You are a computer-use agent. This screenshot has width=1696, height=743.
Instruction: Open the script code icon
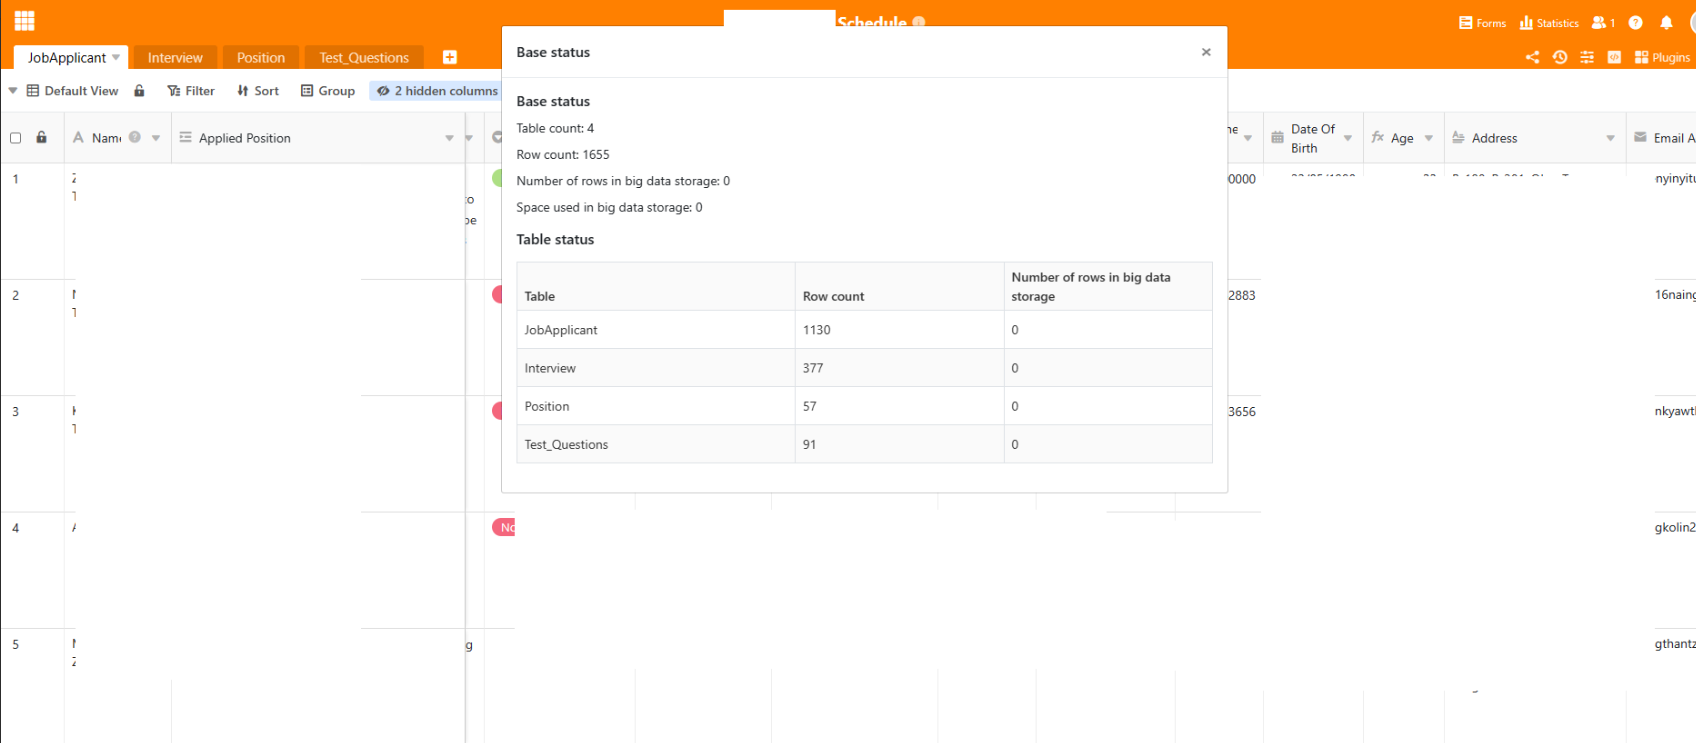1614,57
